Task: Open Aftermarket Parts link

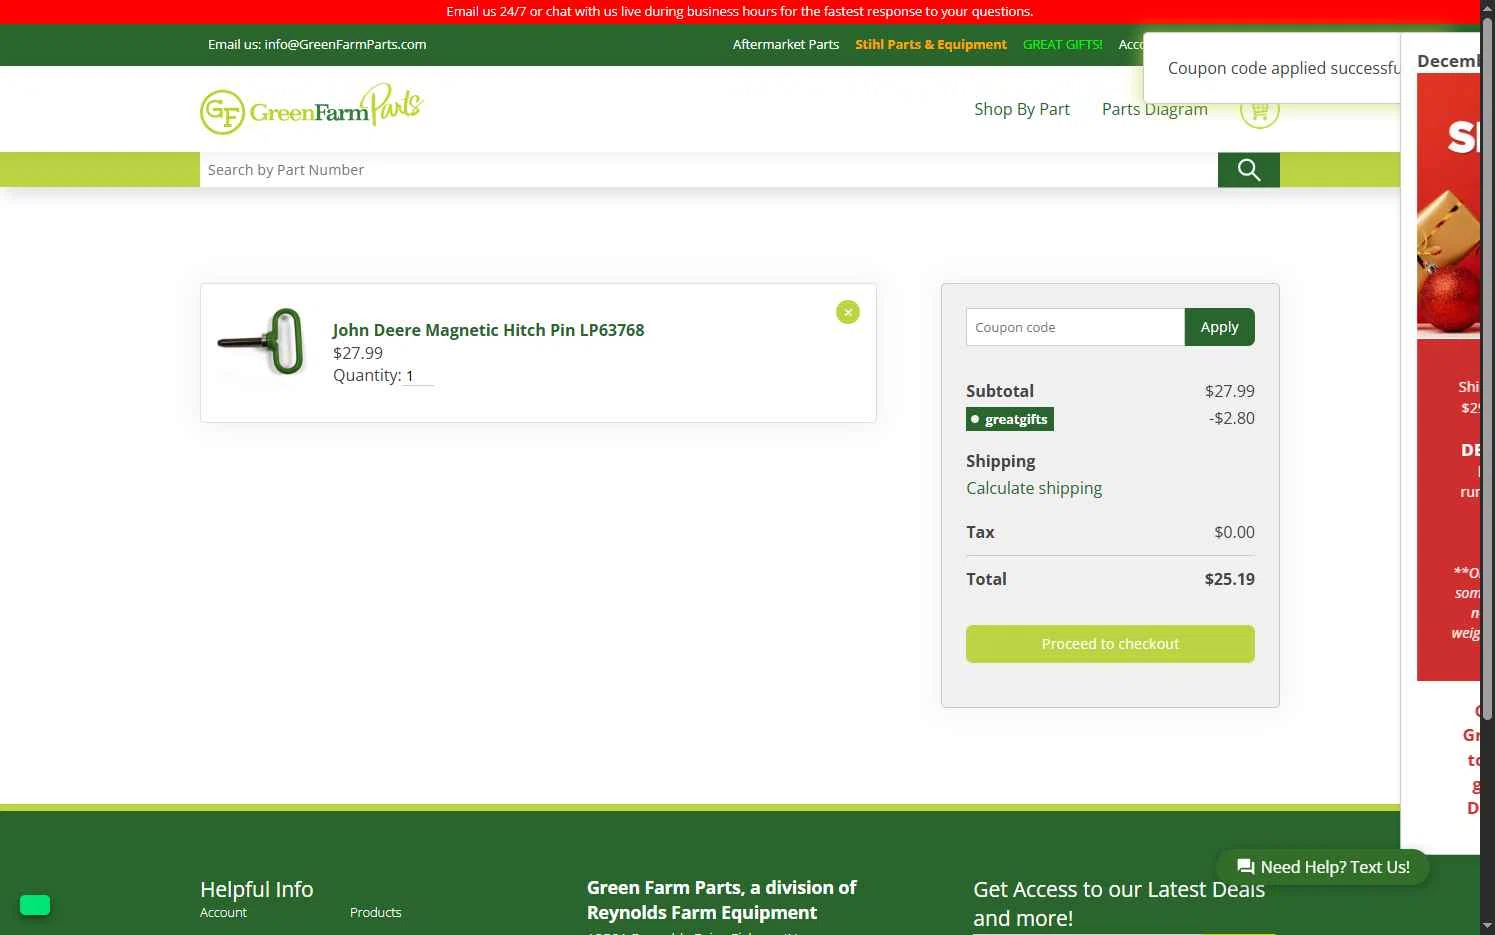Action: click(785, 44)
